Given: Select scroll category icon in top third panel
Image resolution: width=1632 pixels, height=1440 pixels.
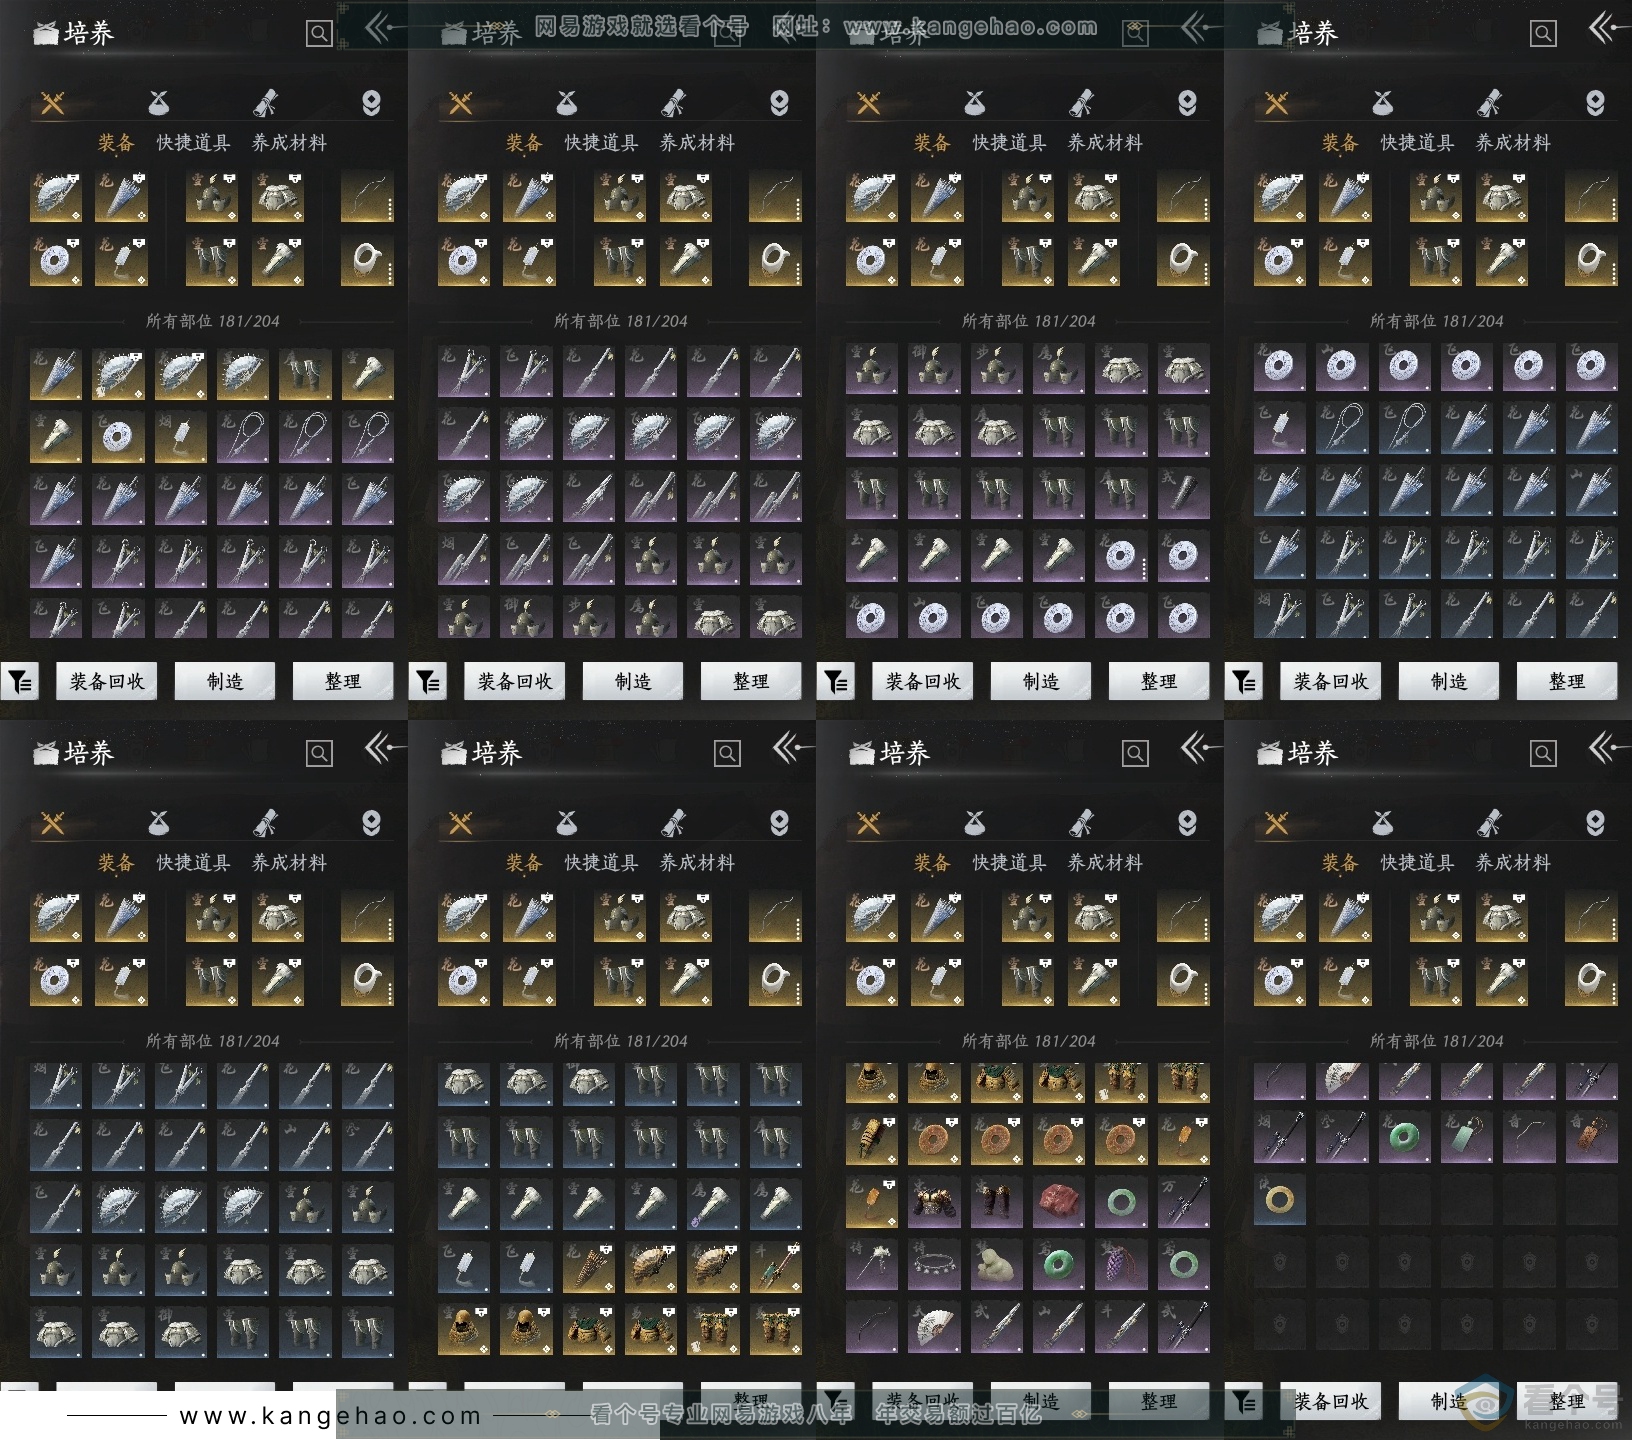Looking at the screenshot, I should pos(1081,103).
